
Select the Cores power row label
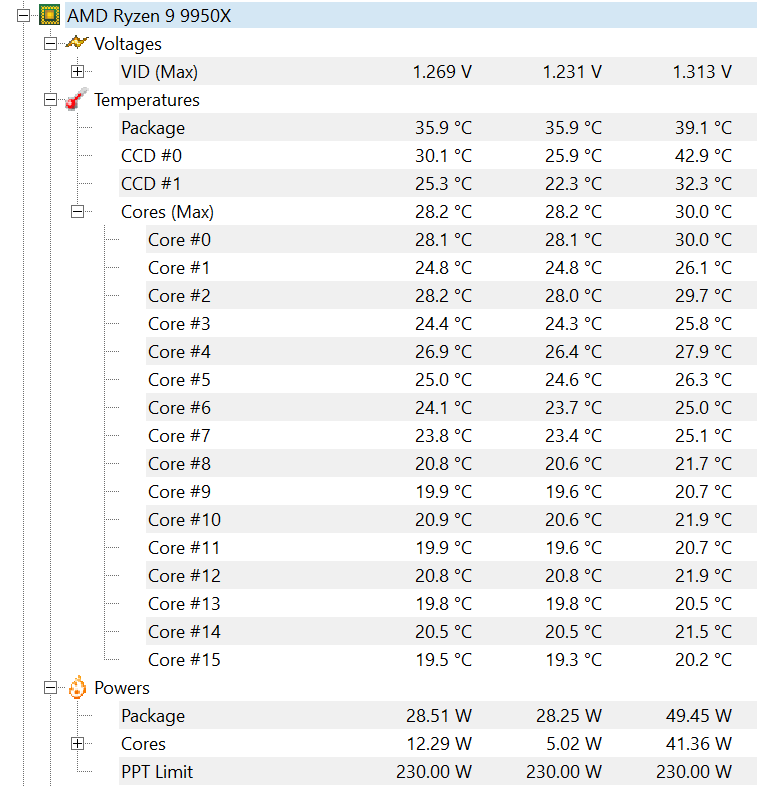click(143, 744)
